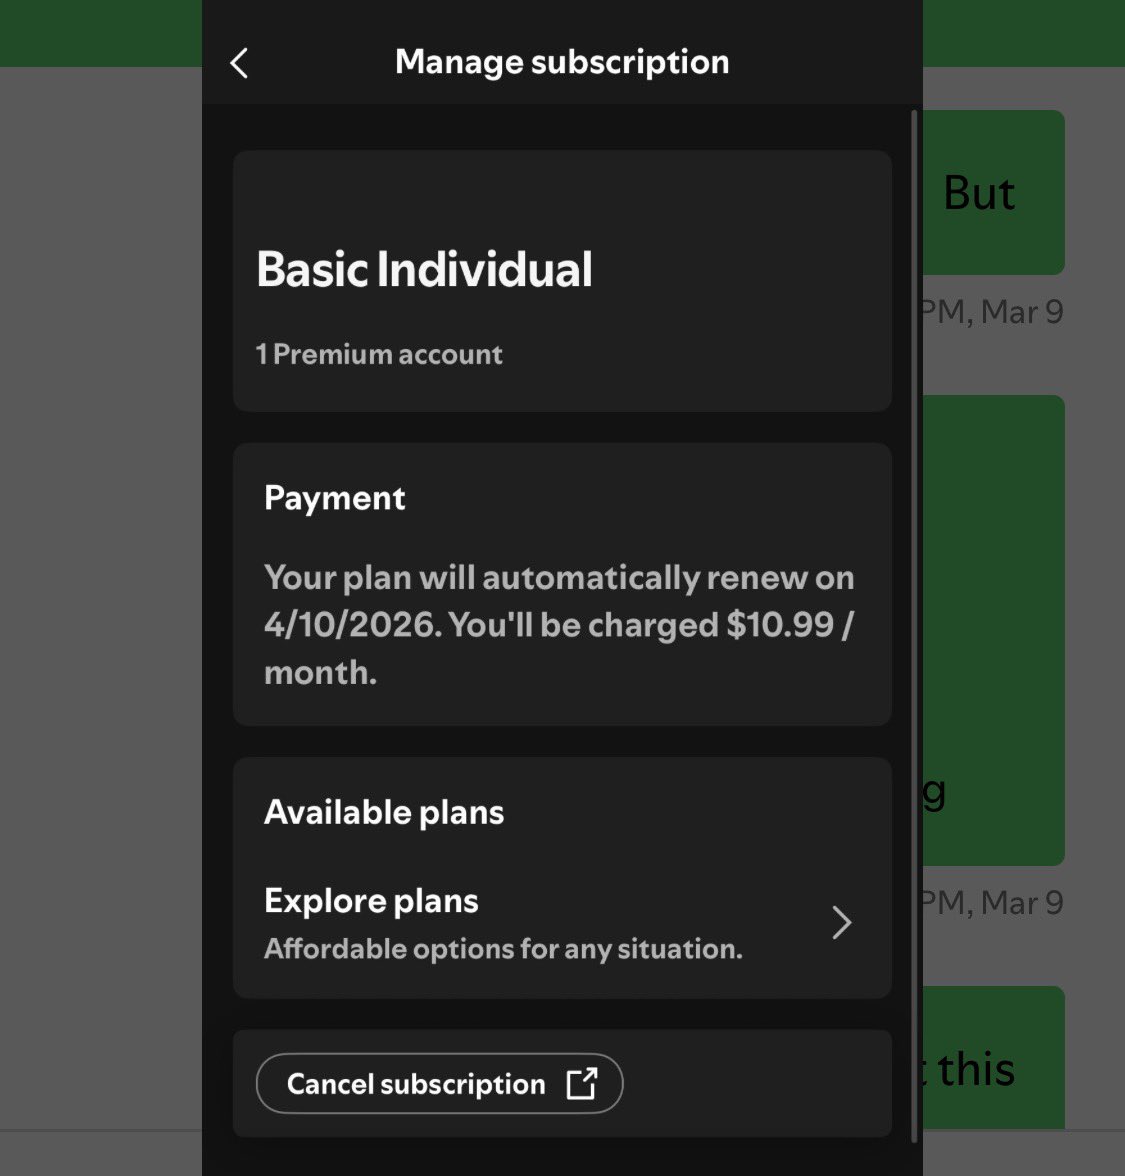Screen dimensions: 1125x1176
Task: Click the 'this' message bubble in background chat
Action: (x=993, y=1057)
